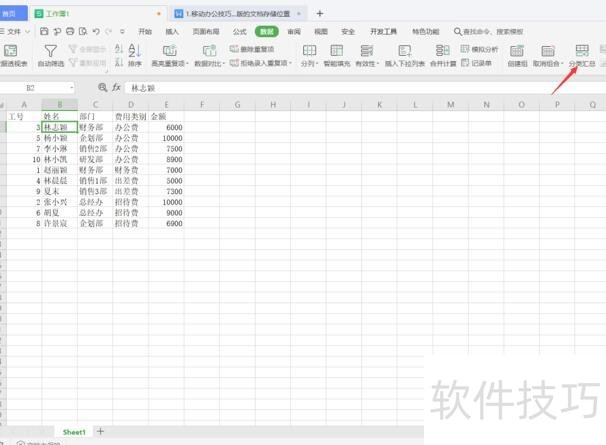Click the highlight duplicates (高亮重复项) icon
Viewport: 606px width, 445px height.
(x=169, y=51)
